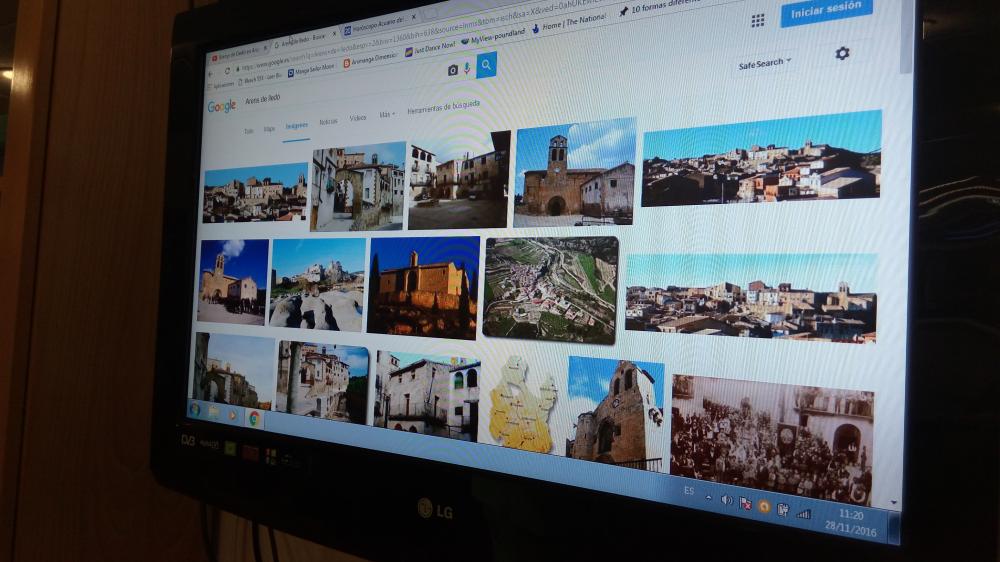Screen dimensions: 1000x562
Task: Click the network signal icon in tray
Action: (803, 513)
